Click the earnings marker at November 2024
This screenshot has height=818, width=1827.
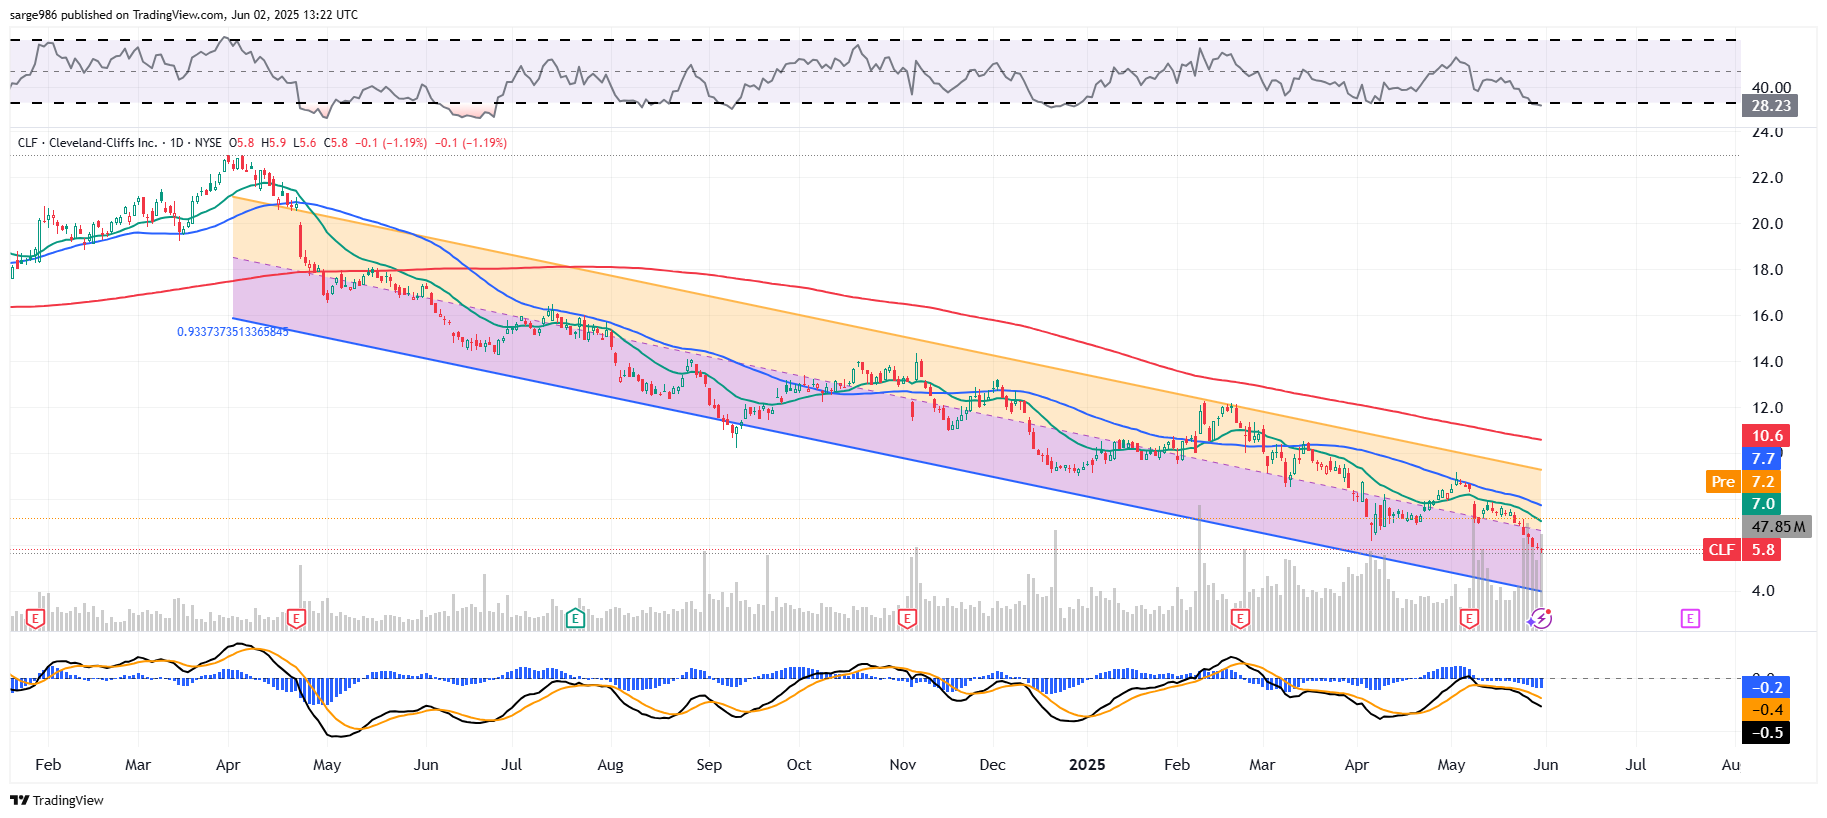[x=907, y=619]
